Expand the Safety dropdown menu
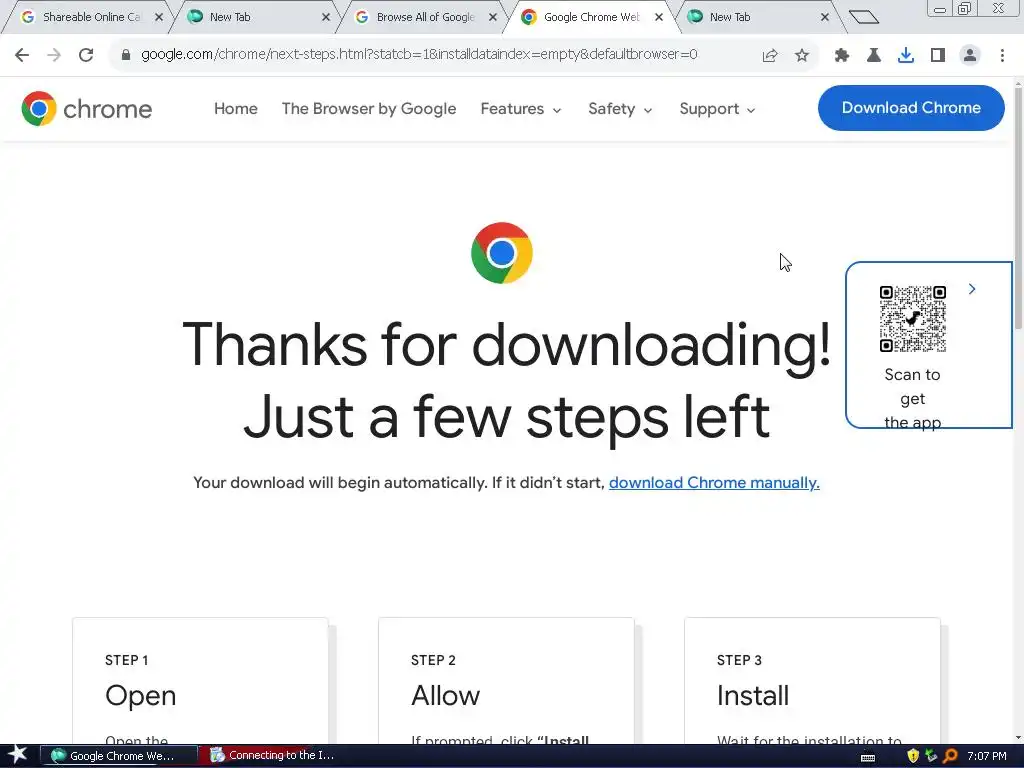 coord(620,108)
